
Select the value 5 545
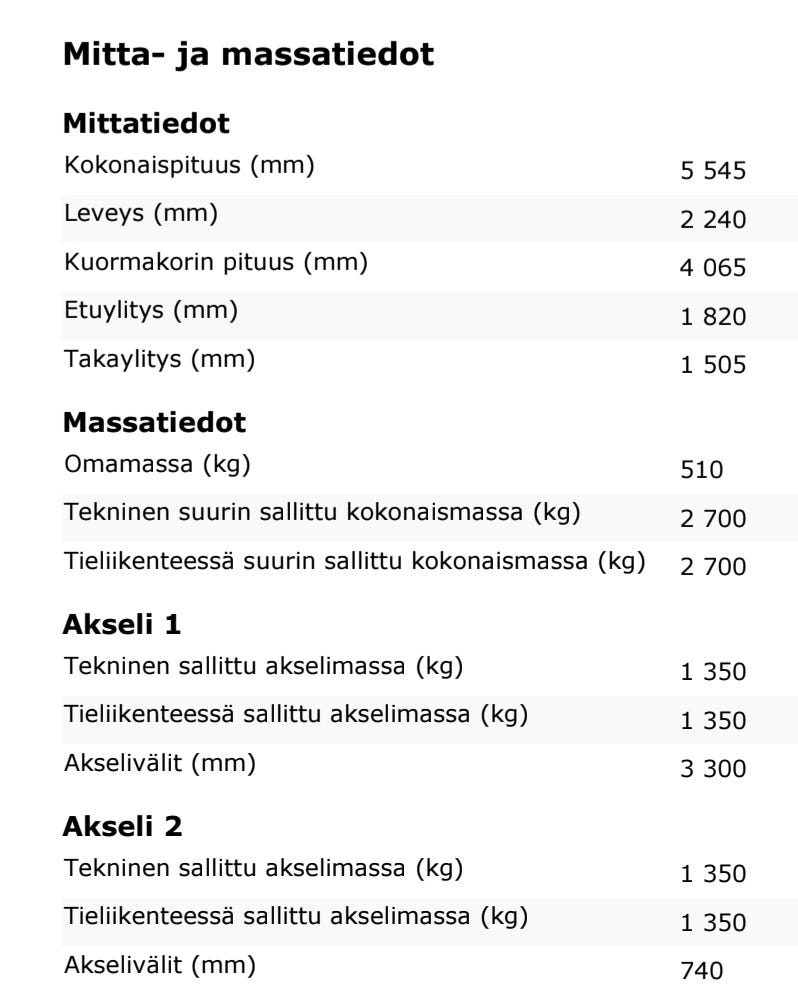coord(713,171)
